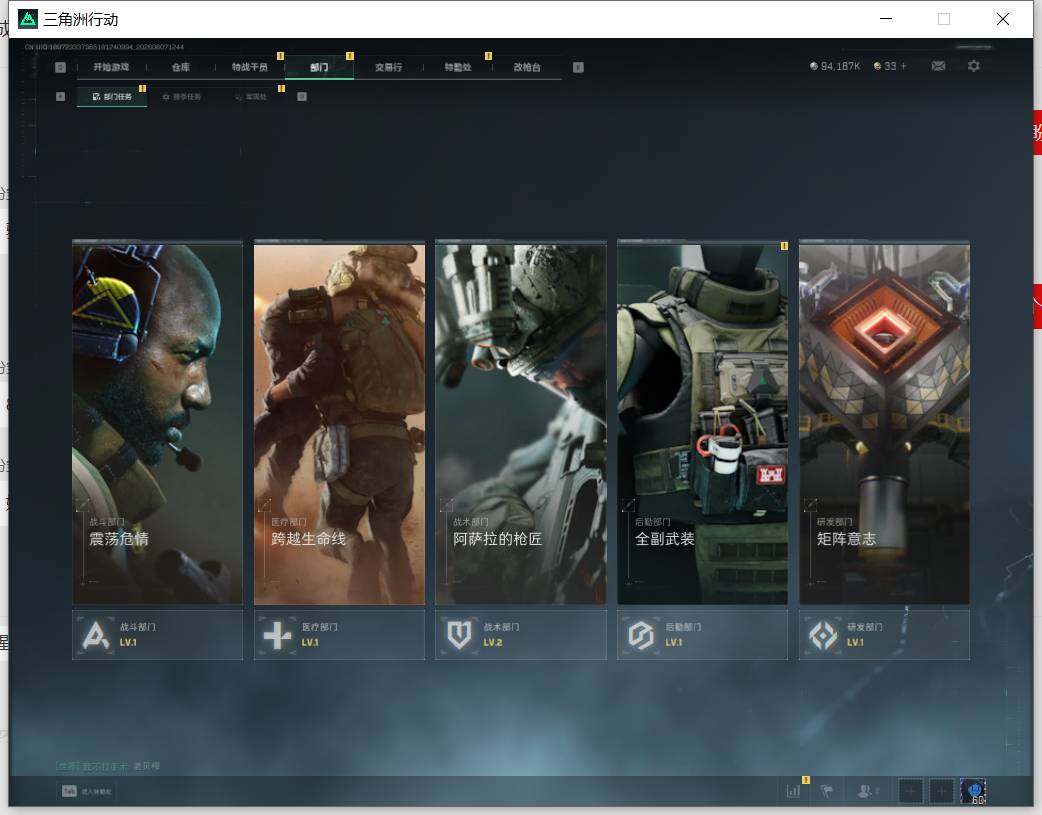1042x815 pixels.
Task: Click the chat message line above the bottom bar
Action: 108,766
